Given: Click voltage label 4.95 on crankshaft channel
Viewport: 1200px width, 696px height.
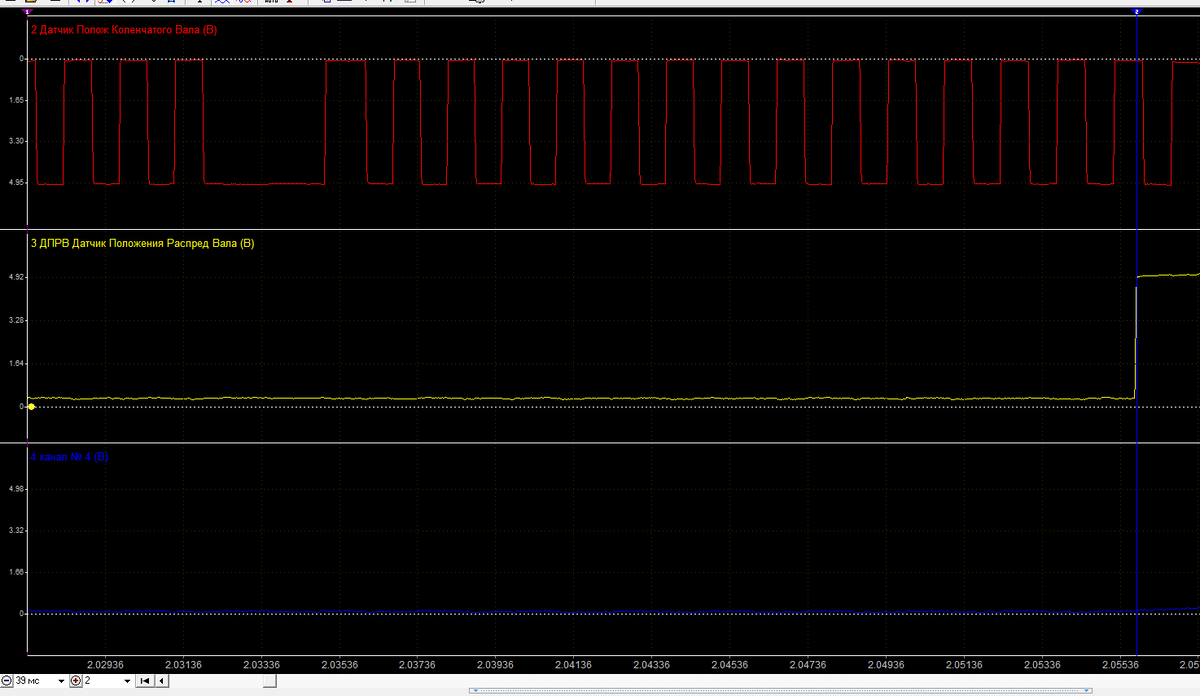Looking at the screenshot, I should point(16,184).
